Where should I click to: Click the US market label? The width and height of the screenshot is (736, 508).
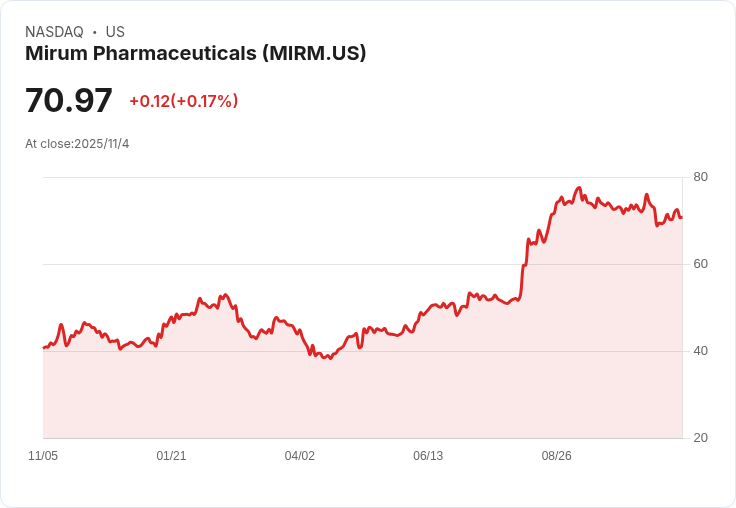(115, 32)
